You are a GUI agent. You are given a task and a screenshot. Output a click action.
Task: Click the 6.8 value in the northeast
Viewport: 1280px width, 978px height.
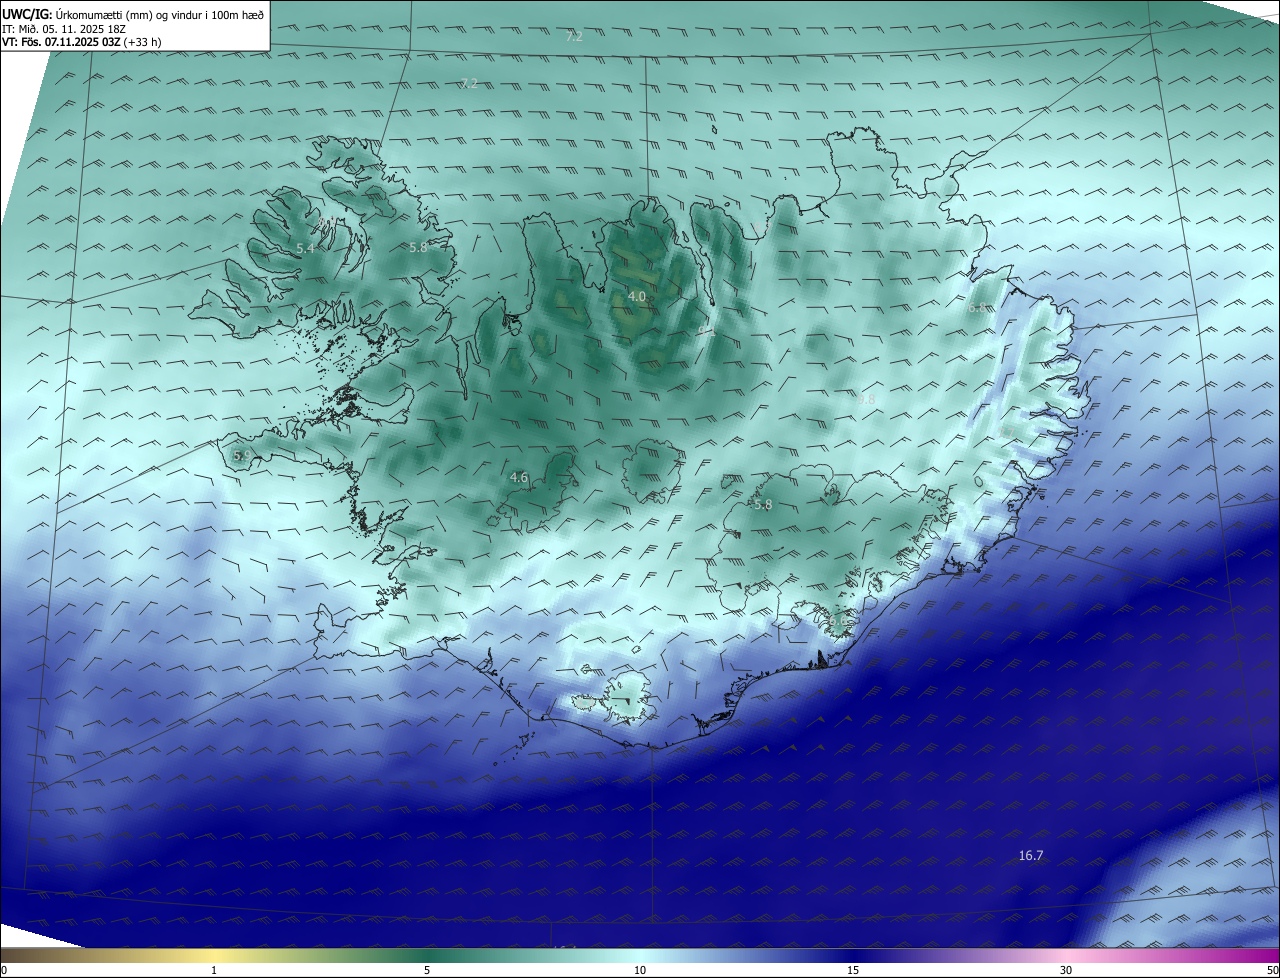(977, 308)
